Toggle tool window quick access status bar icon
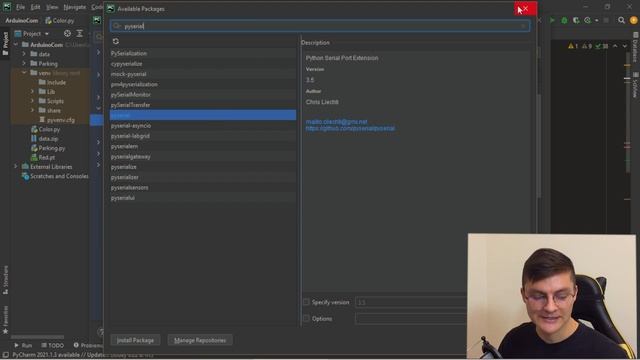Screen dimensions: 640x360 [x=5, y=355]
